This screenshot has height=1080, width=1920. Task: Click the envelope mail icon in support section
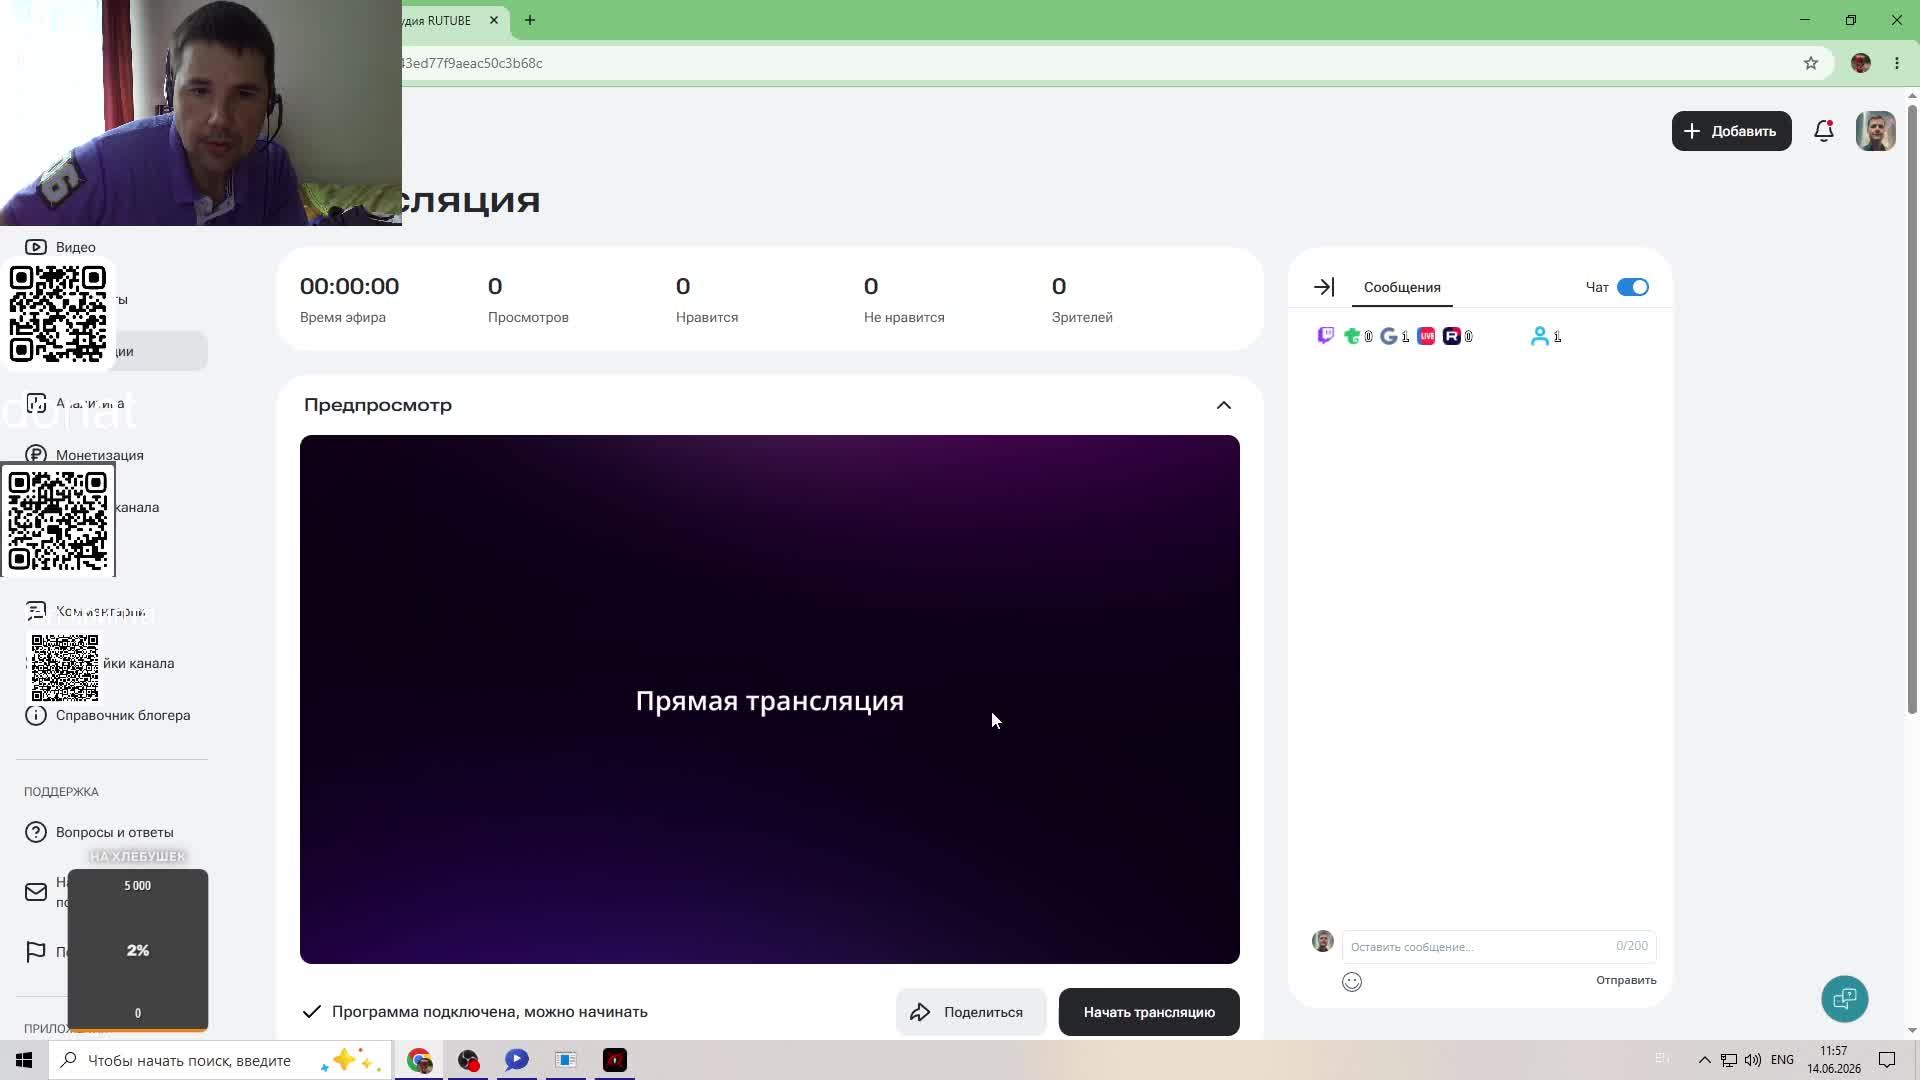pos(36,892)
